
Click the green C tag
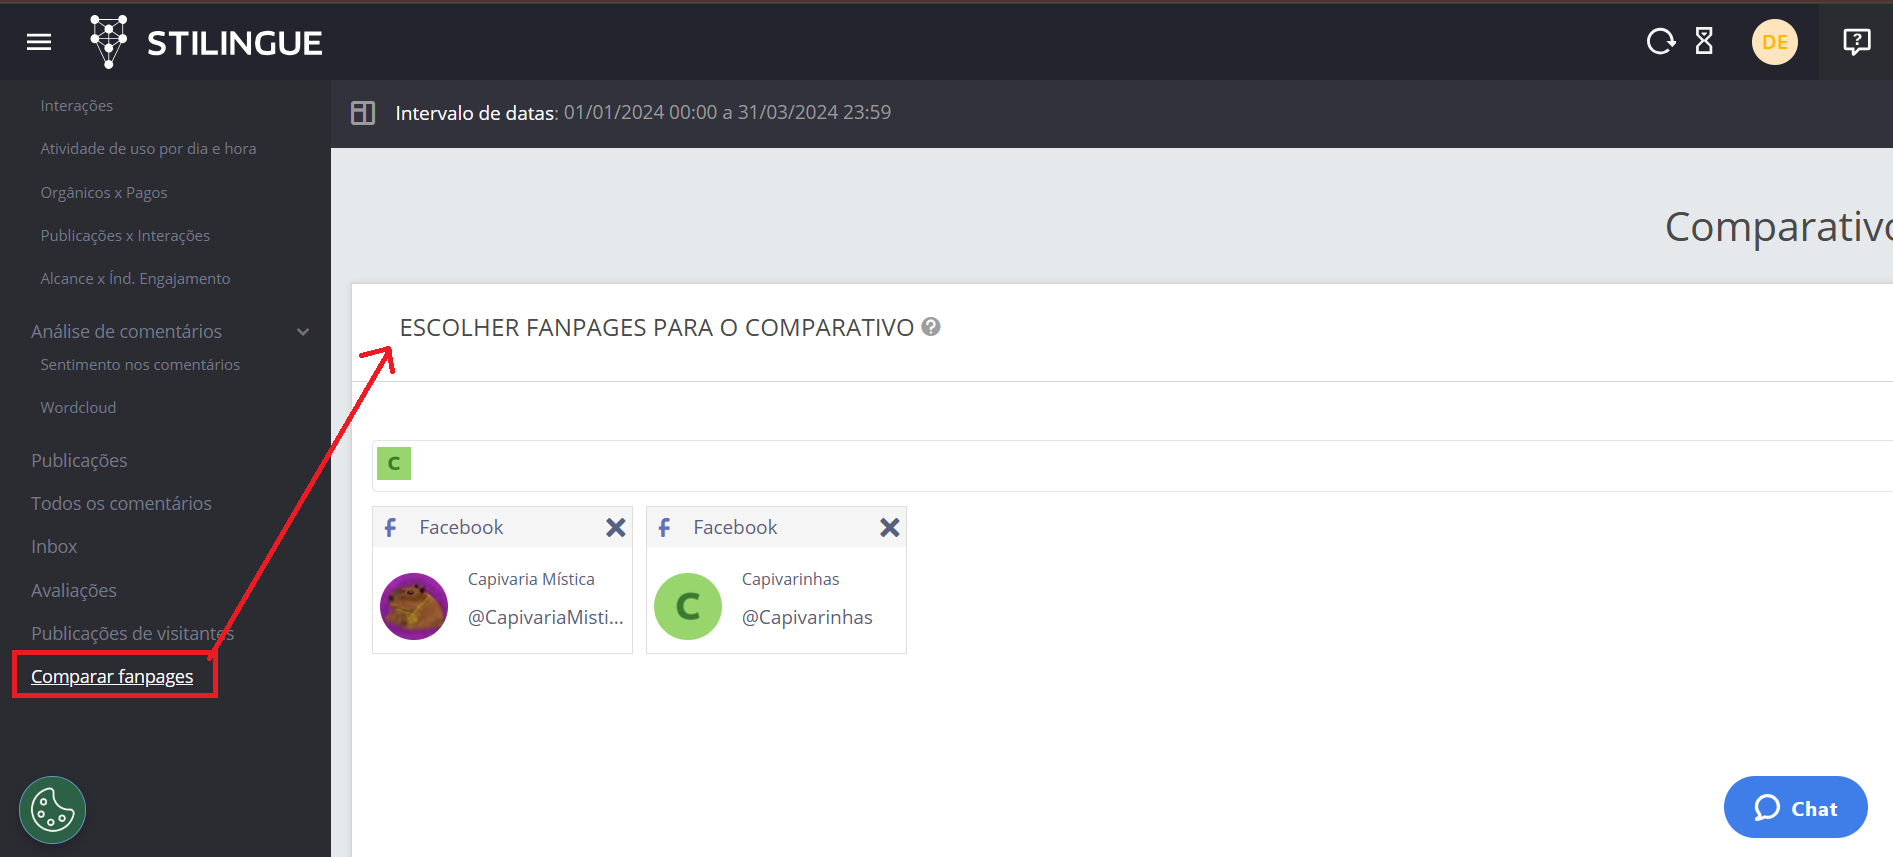394,463
